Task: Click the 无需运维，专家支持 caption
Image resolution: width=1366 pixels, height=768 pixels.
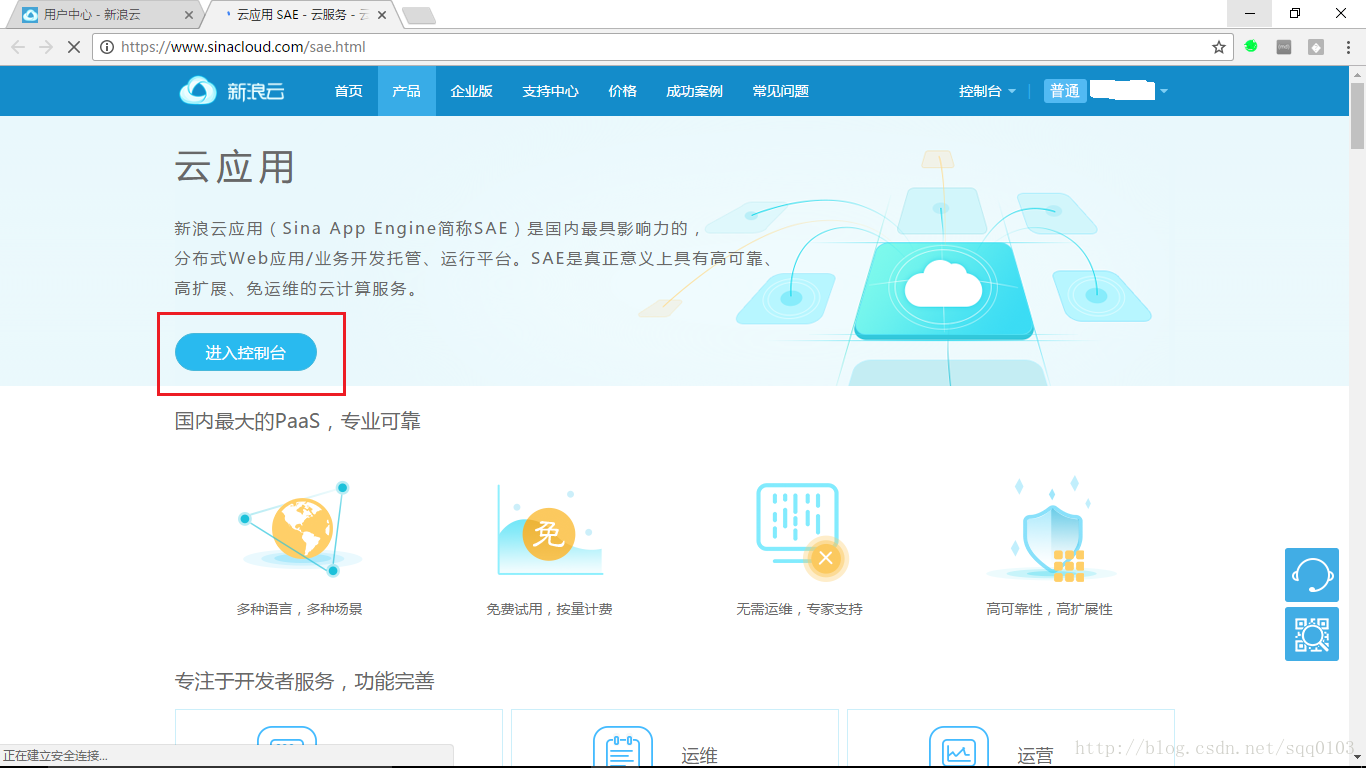Action: point(799,609)
